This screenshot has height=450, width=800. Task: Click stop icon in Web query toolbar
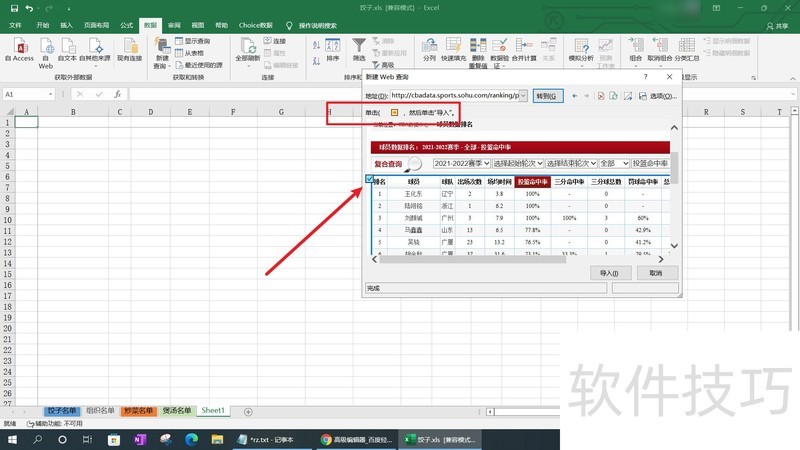coord(601,96)
